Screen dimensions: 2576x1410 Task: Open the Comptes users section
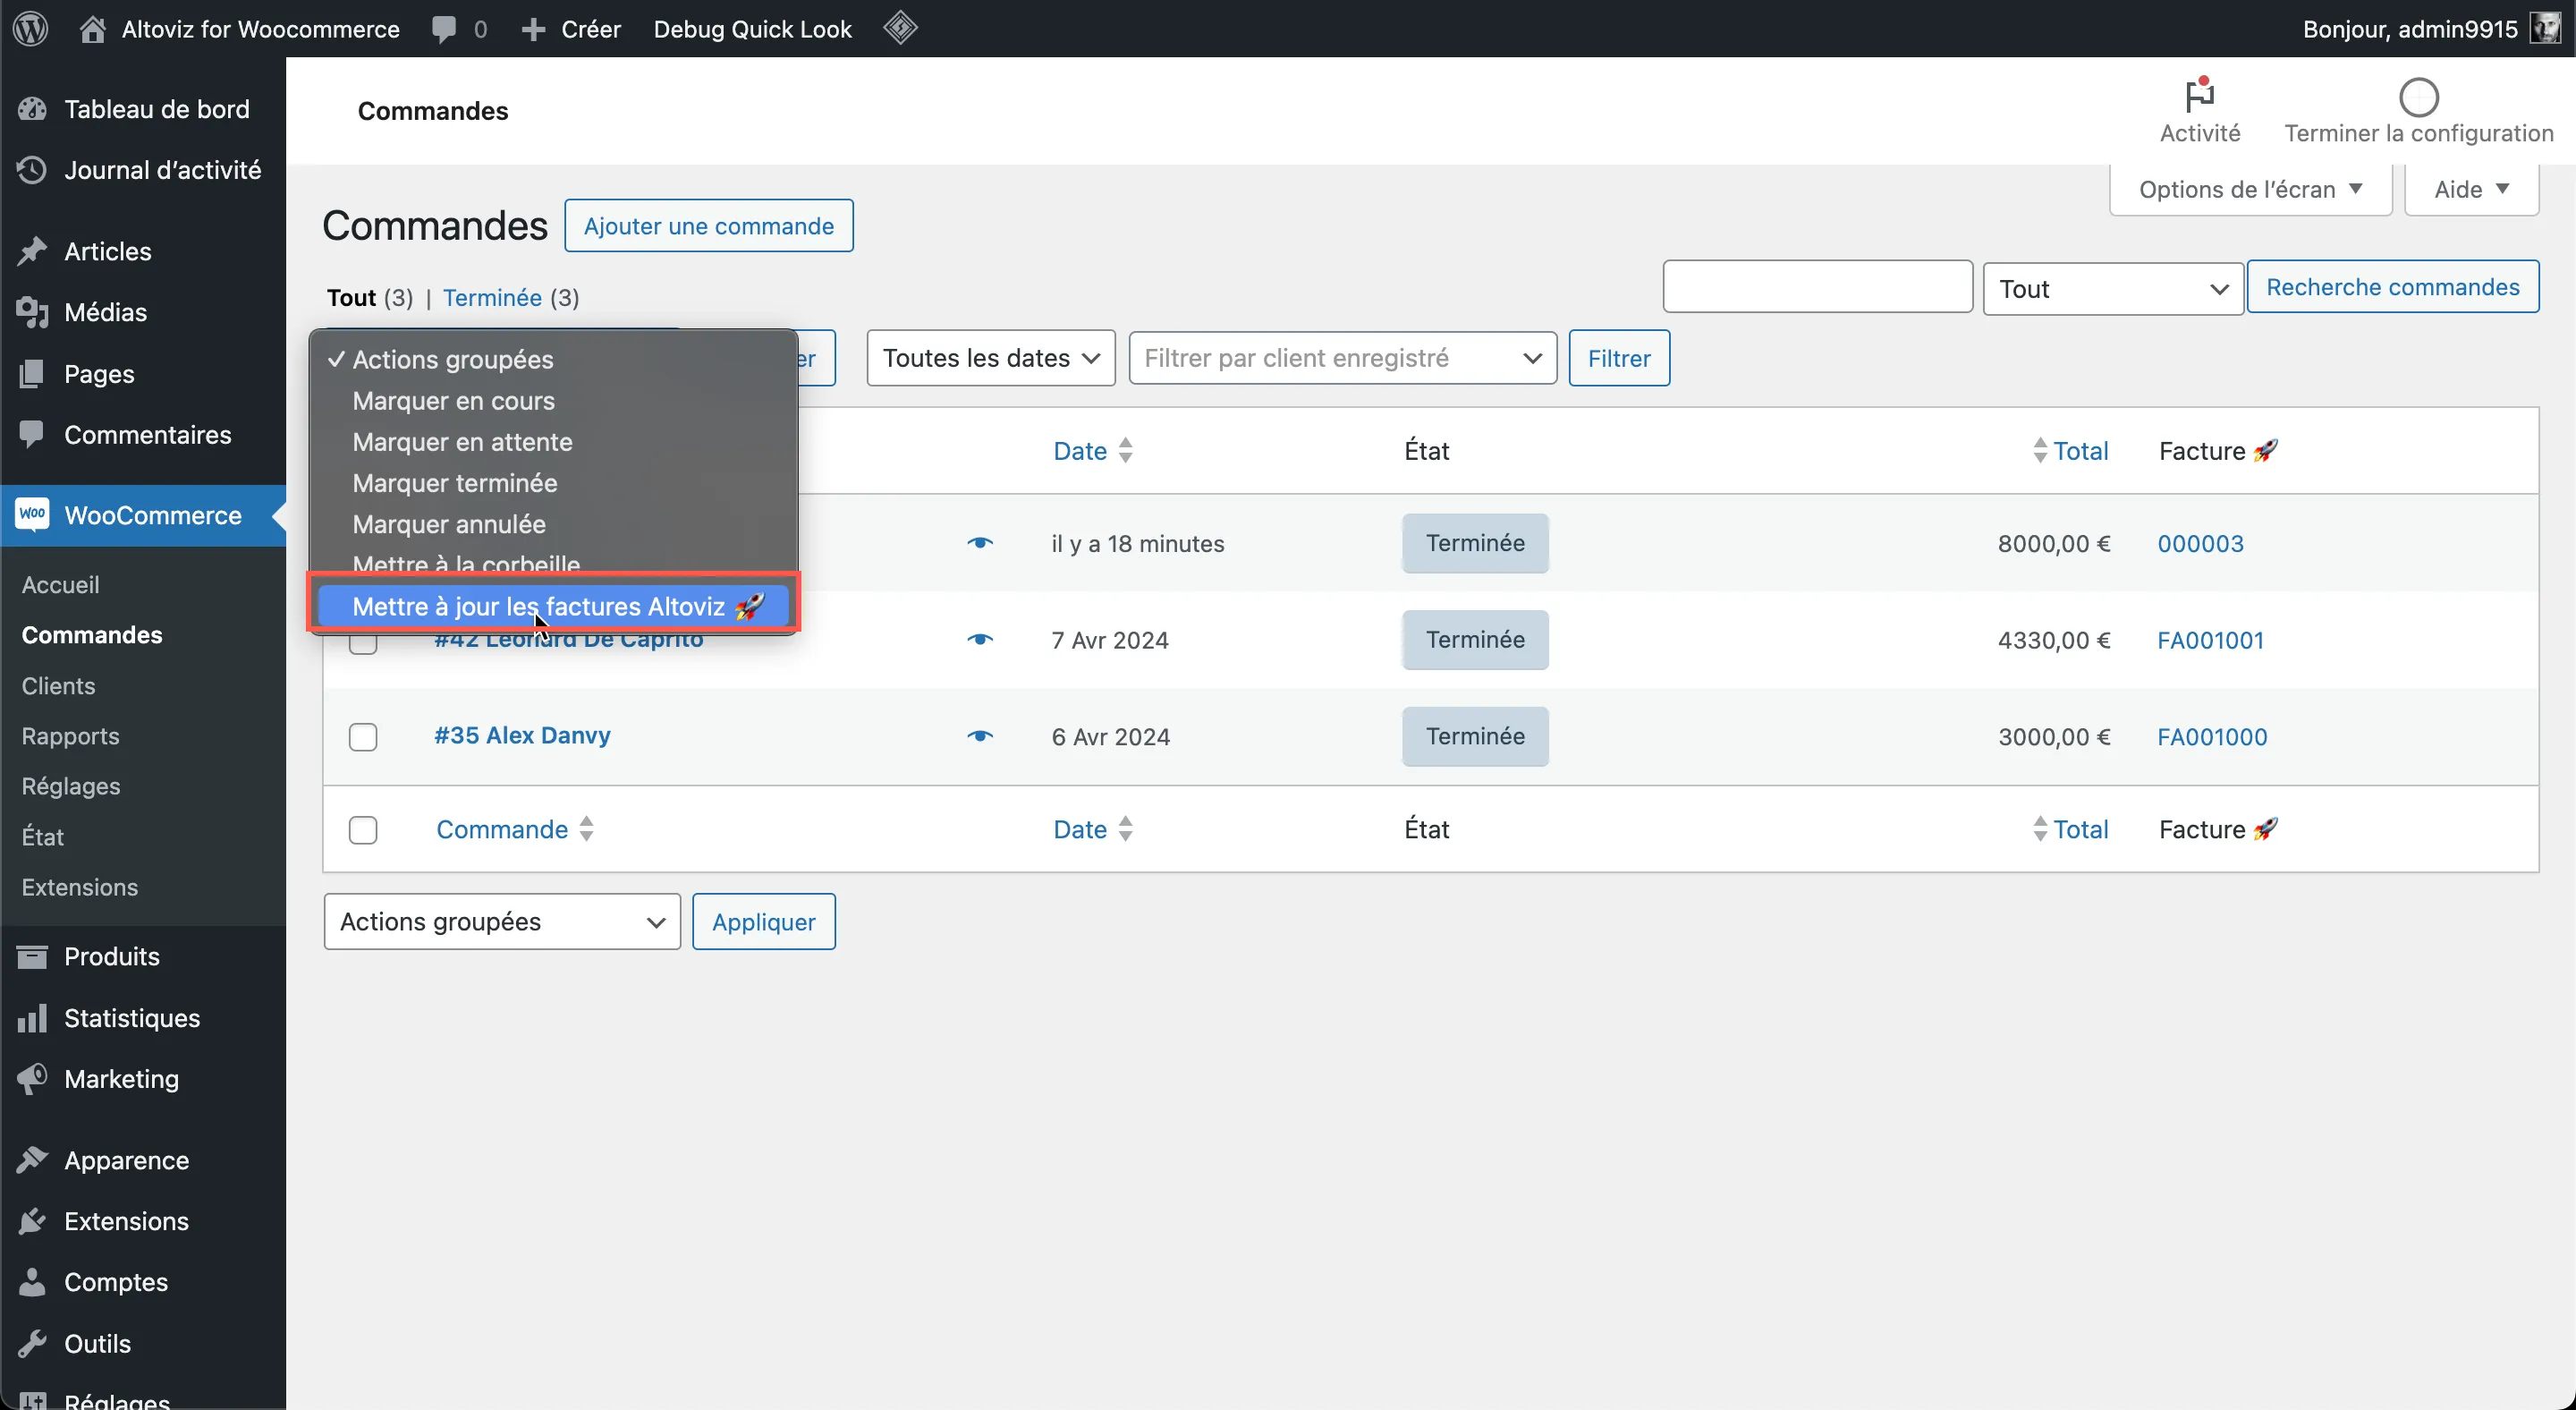143,1282
